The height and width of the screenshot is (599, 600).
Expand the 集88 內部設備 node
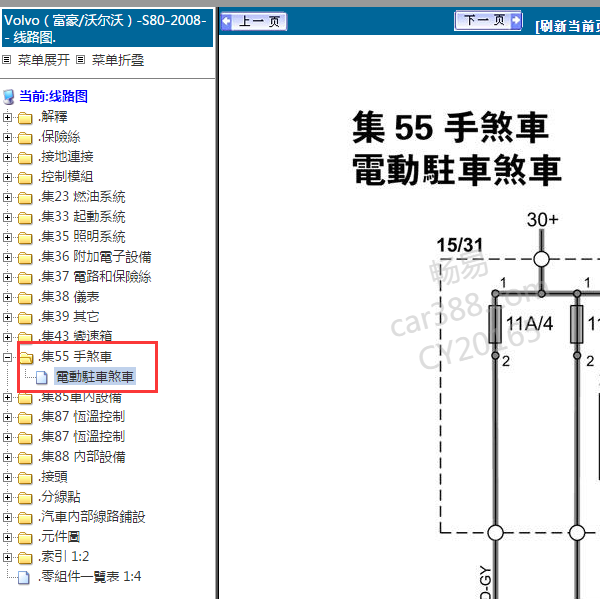click(7, 457)
